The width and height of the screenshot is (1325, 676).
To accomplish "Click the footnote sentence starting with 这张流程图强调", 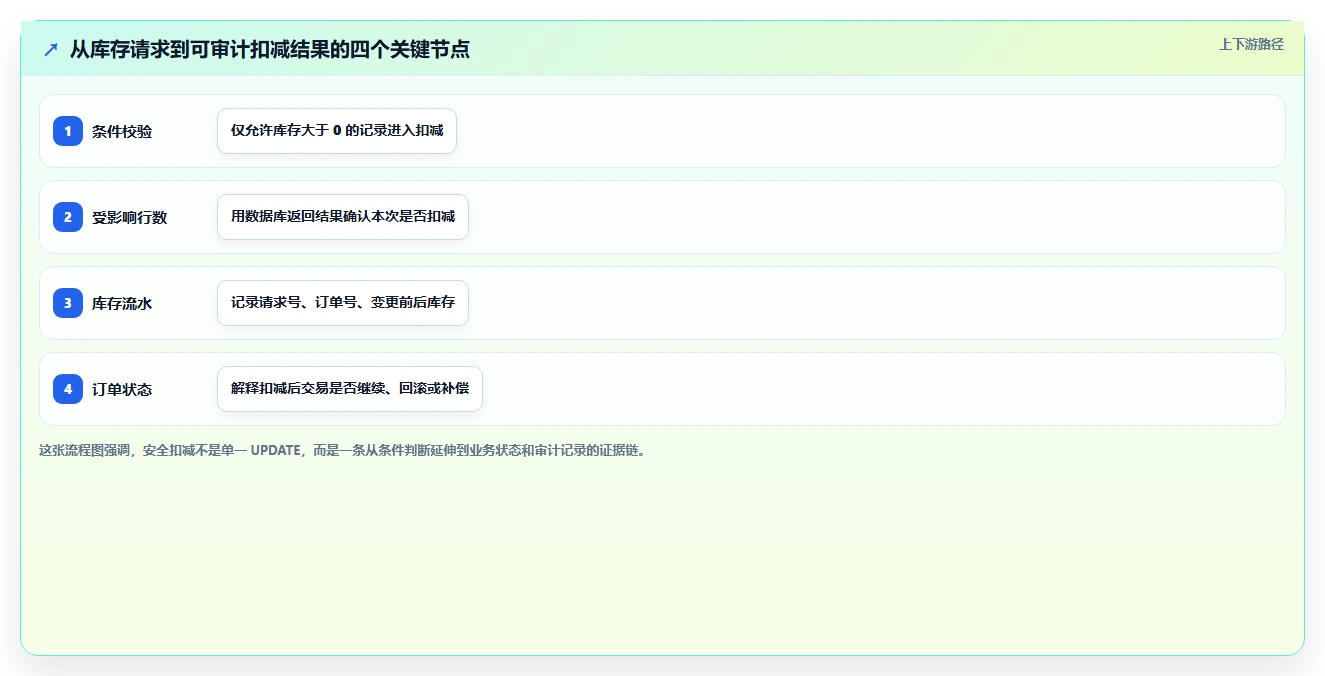I will [342, 451].
